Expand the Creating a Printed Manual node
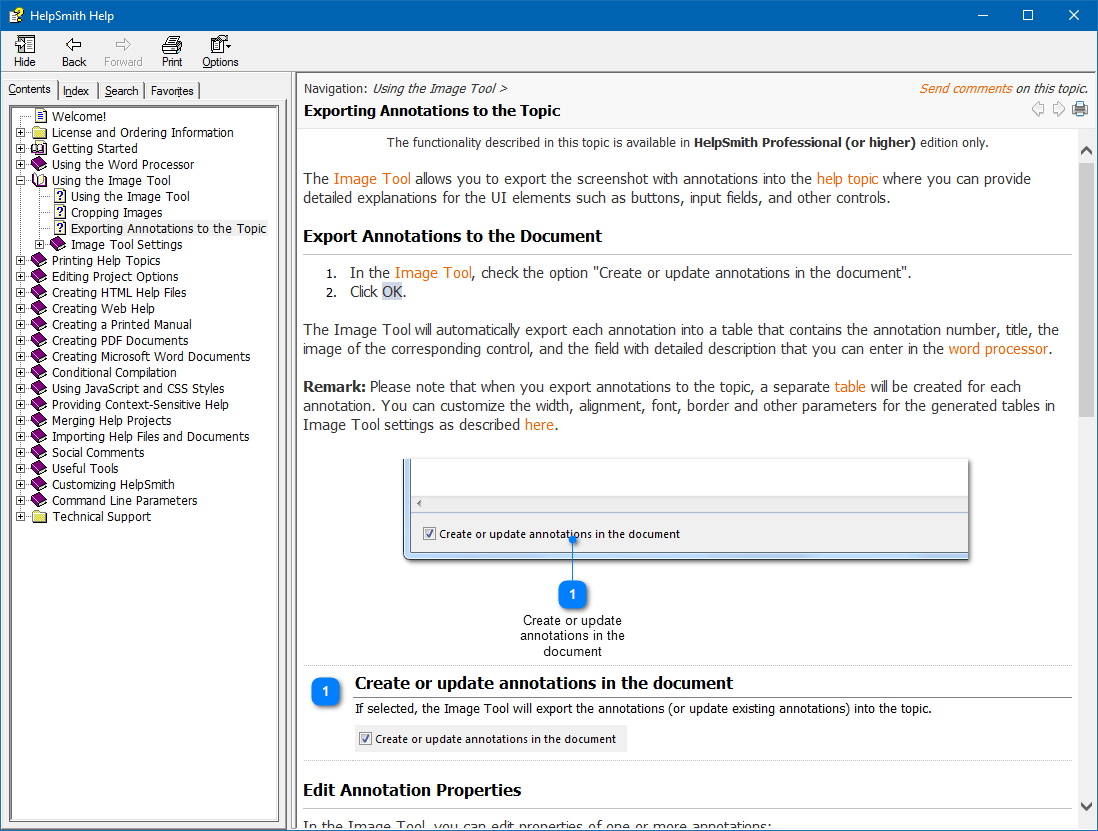1098x831 pixels. click(x=20, y=325)
